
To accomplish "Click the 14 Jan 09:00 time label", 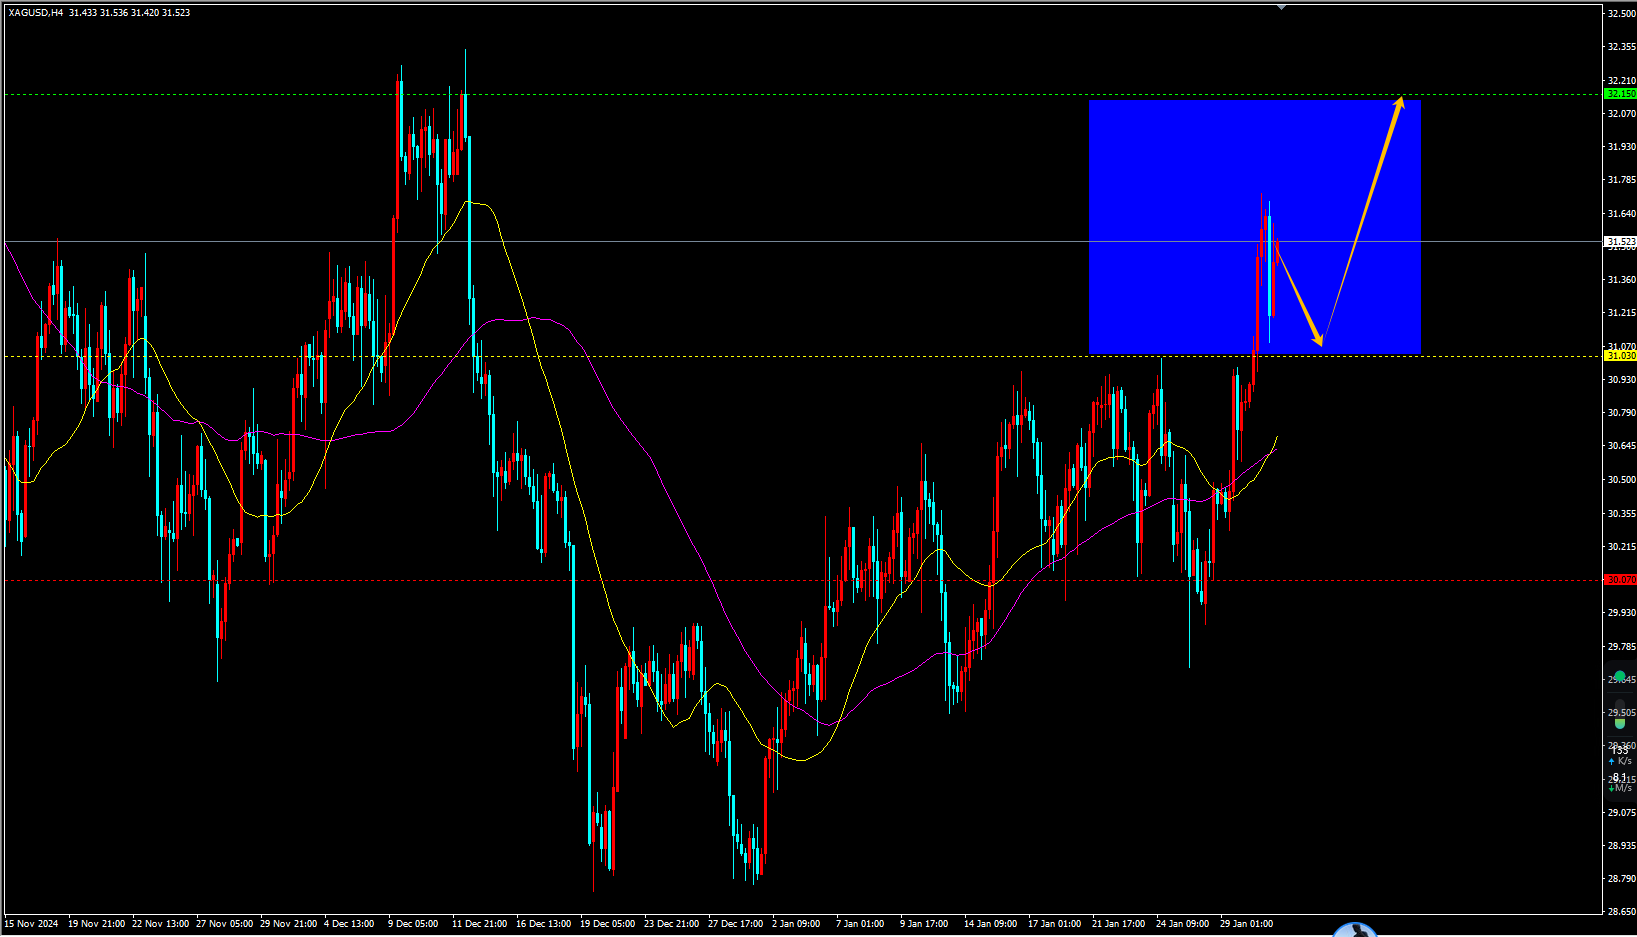I will pos(990,924).
